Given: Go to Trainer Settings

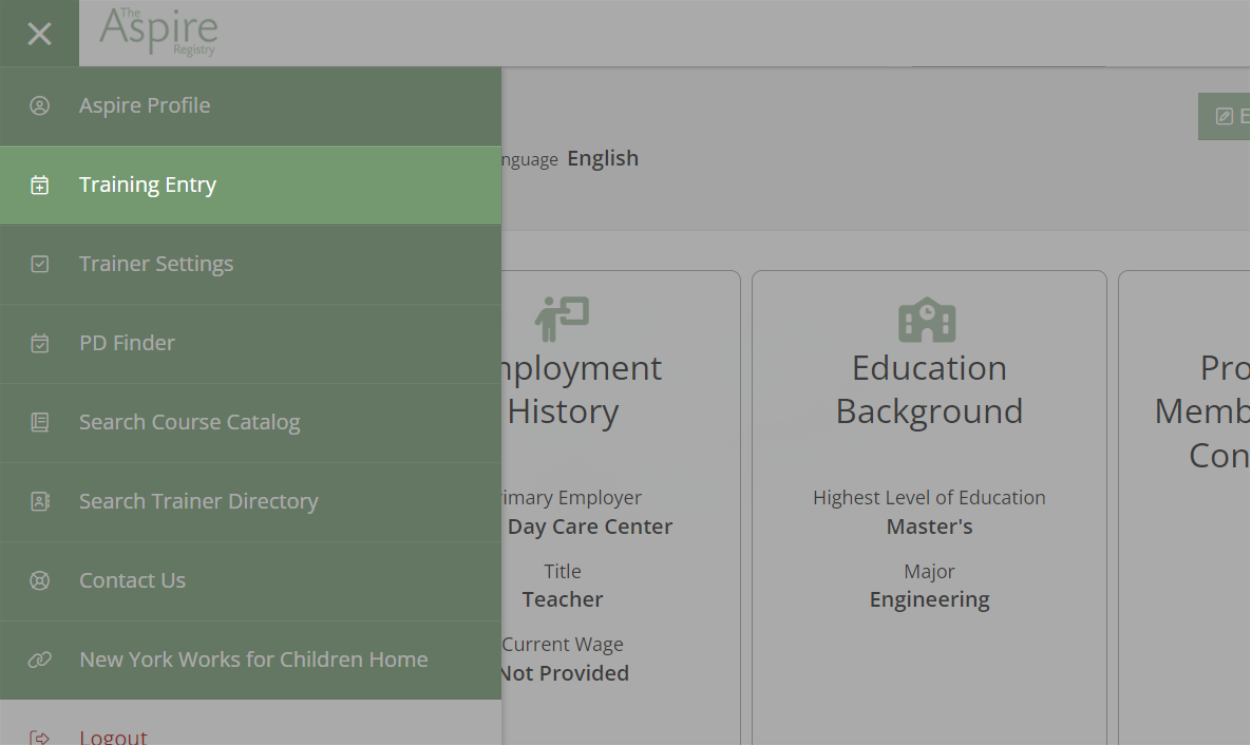Looking at the screenshot, I should [x=250, y=264].
